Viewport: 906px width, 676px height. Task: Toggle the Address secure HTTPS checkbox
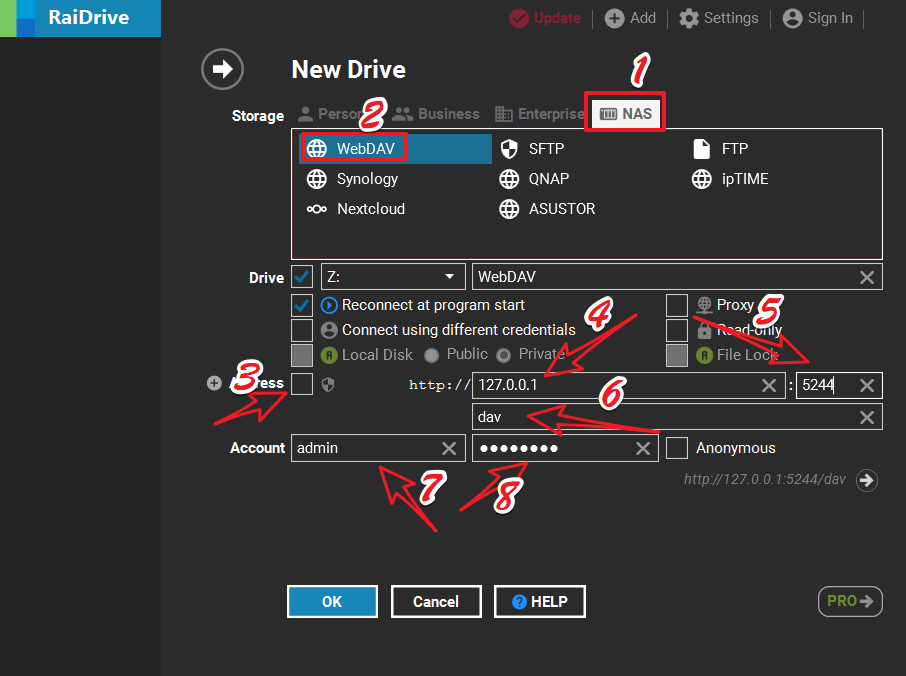(302, 384)
